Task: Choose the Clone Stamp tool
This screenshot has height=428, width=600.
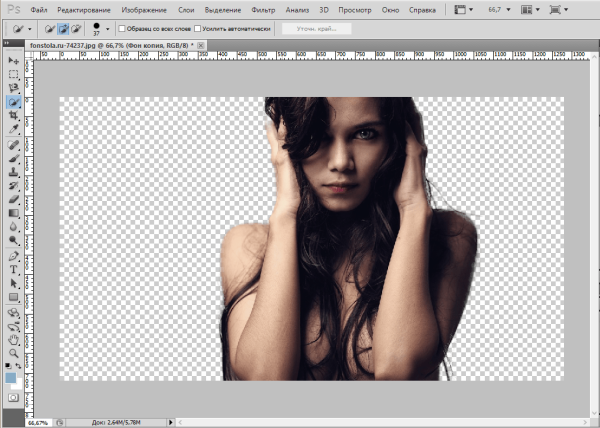Action: [14, 171]
